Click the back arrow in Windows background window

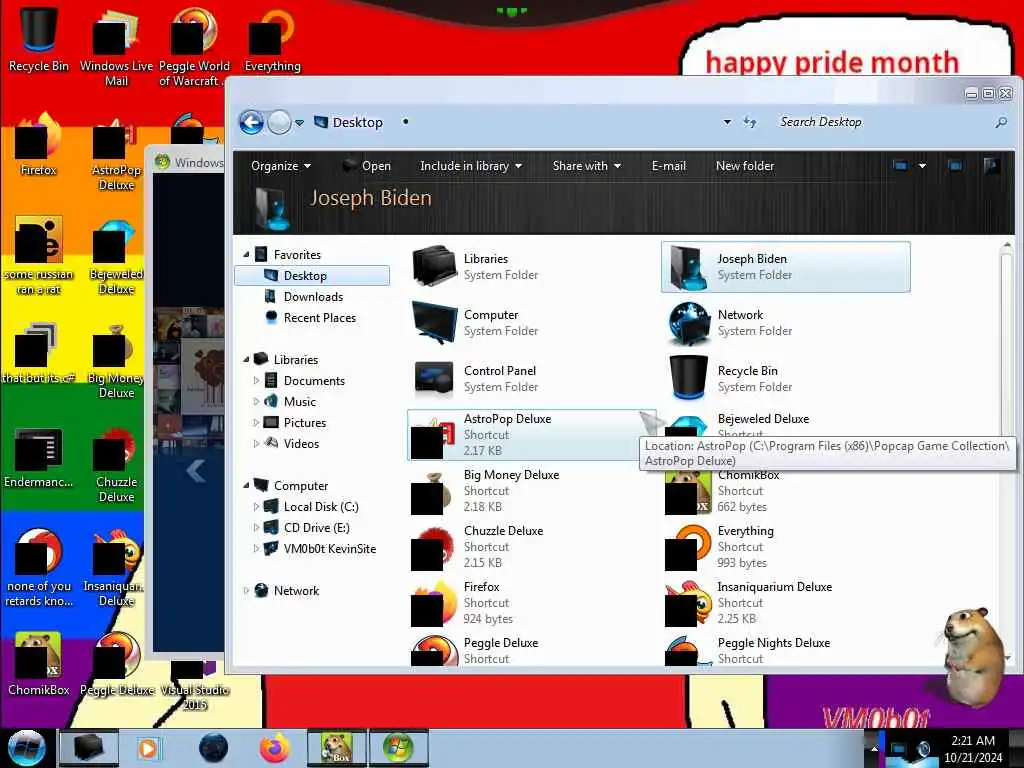195,470
